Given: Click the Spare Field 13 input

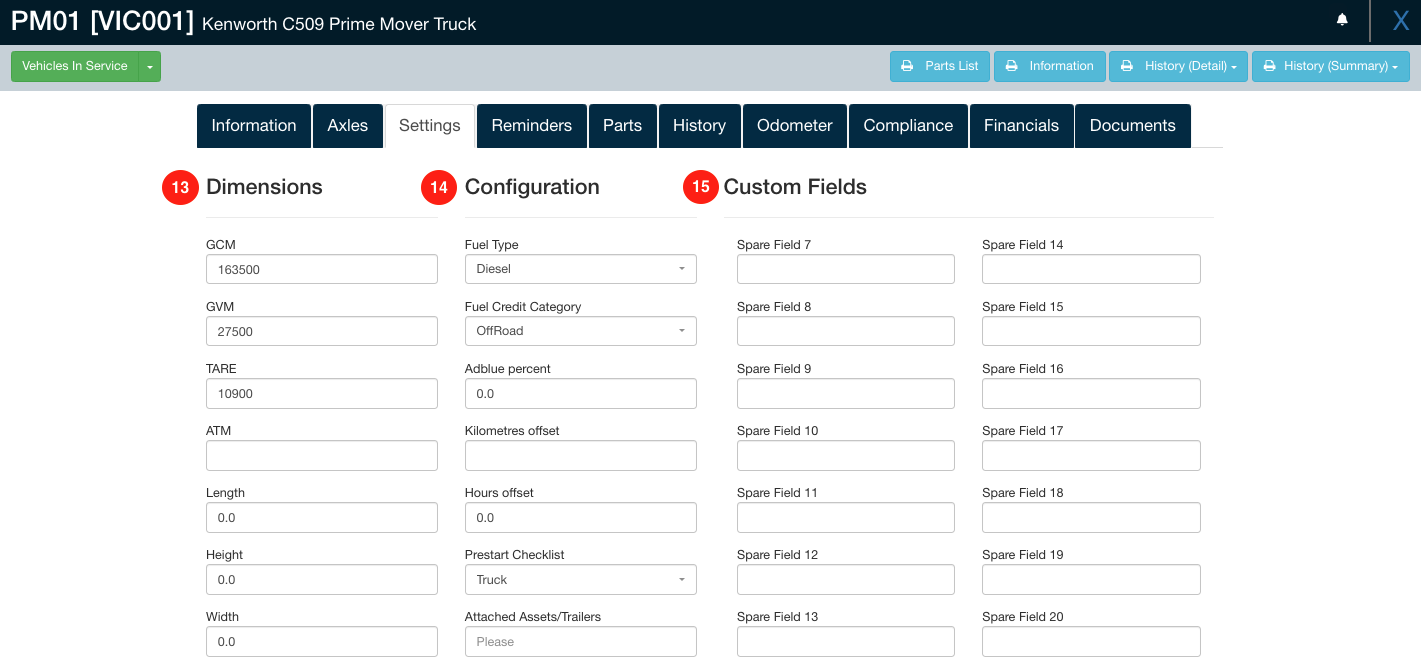Looking at the screenshot, I should point(846,641).
